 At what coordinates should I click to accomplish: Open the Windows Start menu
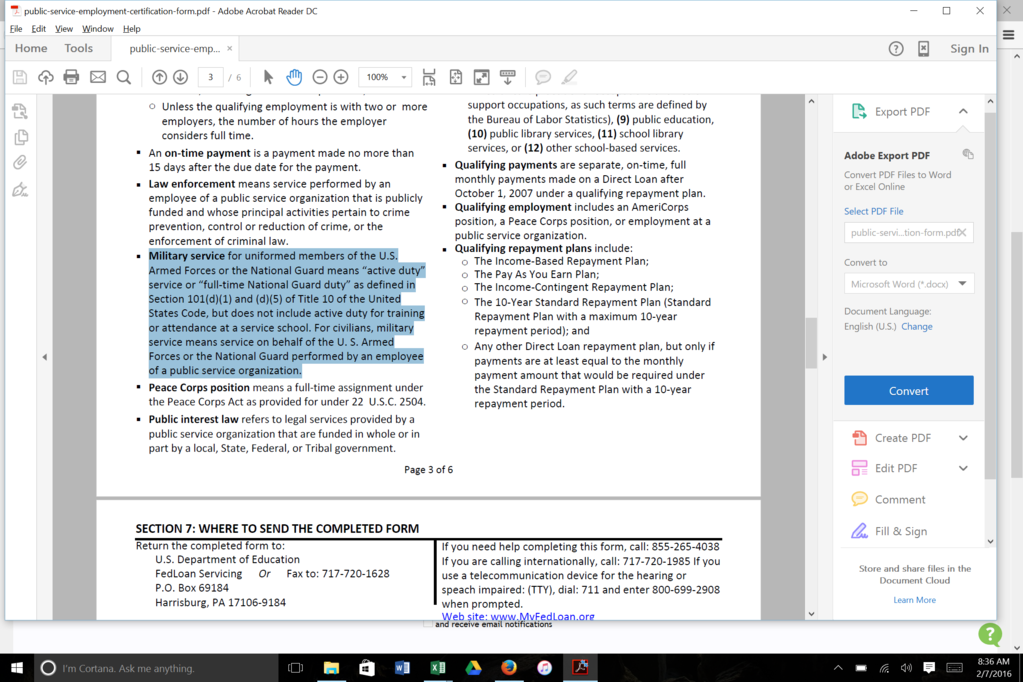click(x=17, y=668)
